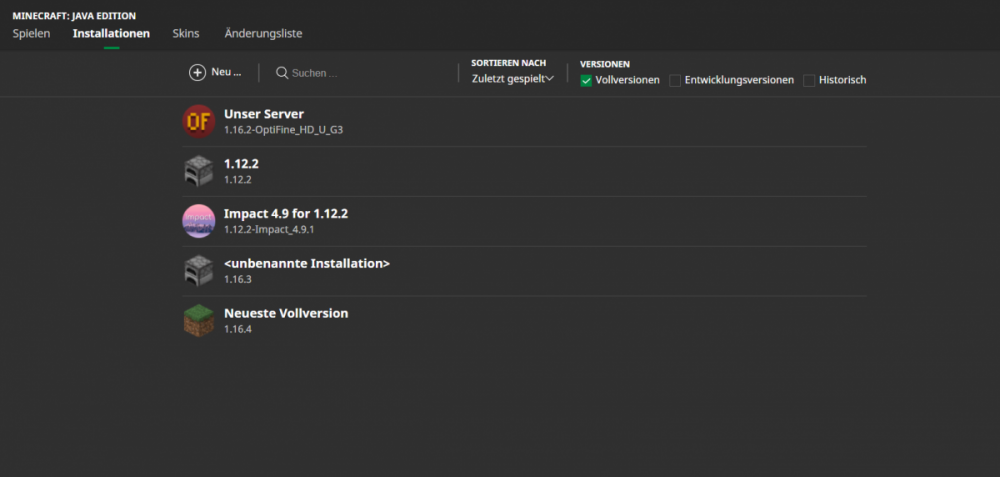Select the Neueste Vollversion 1.16.4 entry
The height and width of the screenshot is (477, 1000).
(286, 314)
